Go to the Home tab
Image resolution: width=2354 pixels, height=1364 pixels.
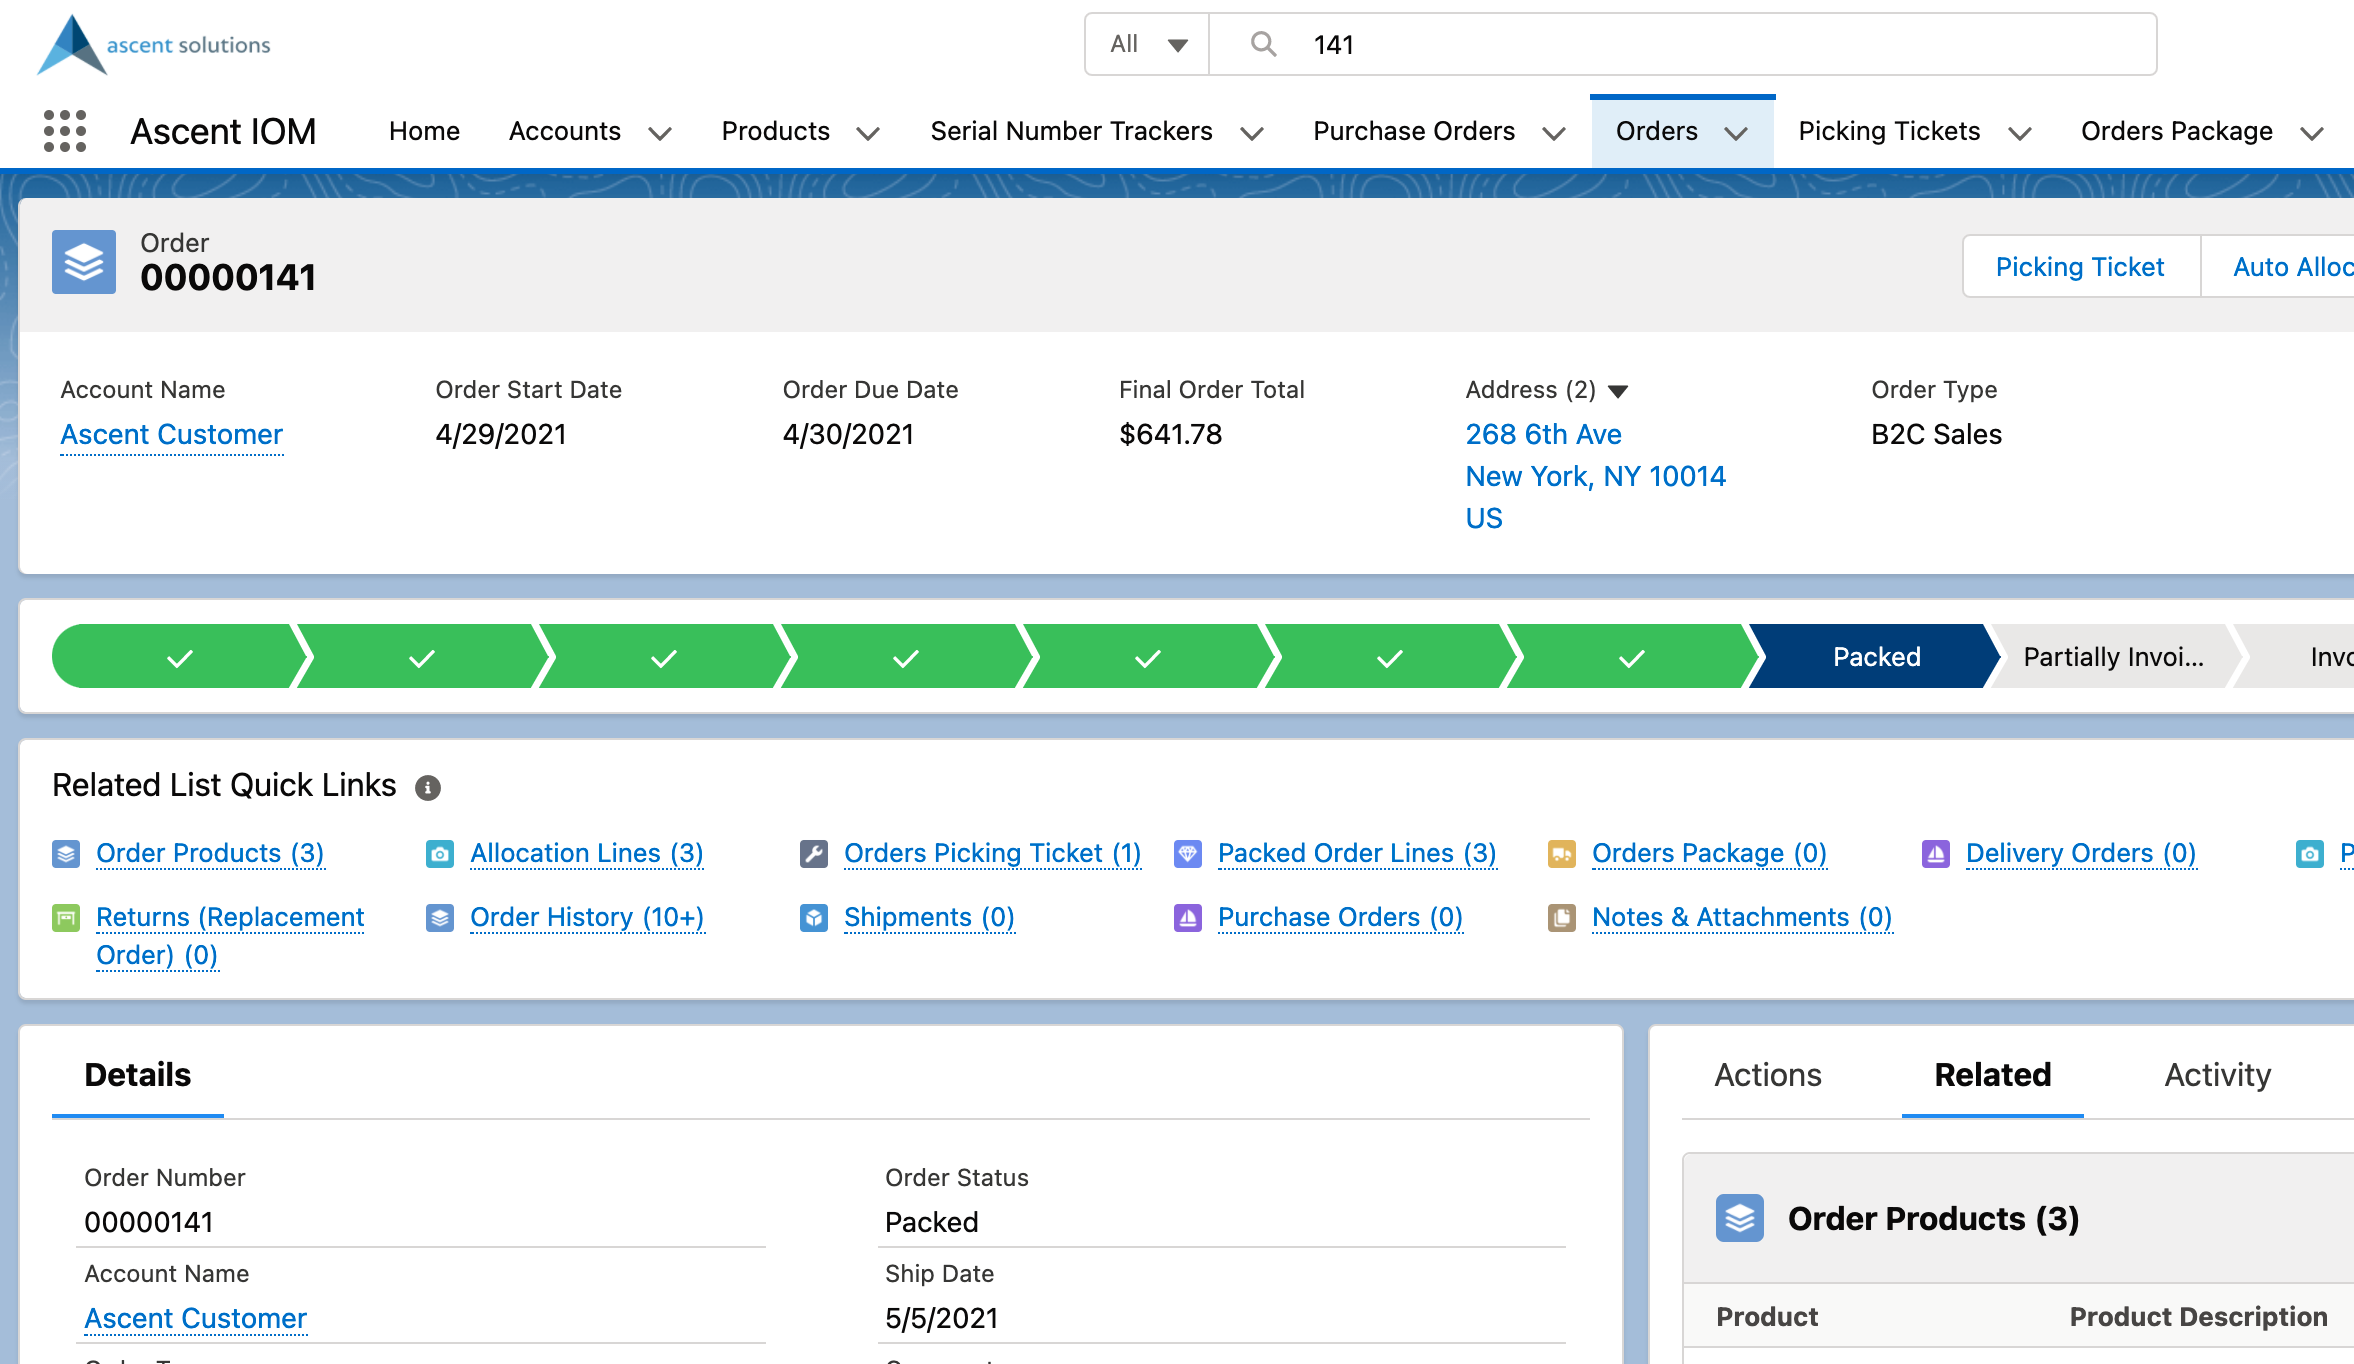click(x=424, y=131)
